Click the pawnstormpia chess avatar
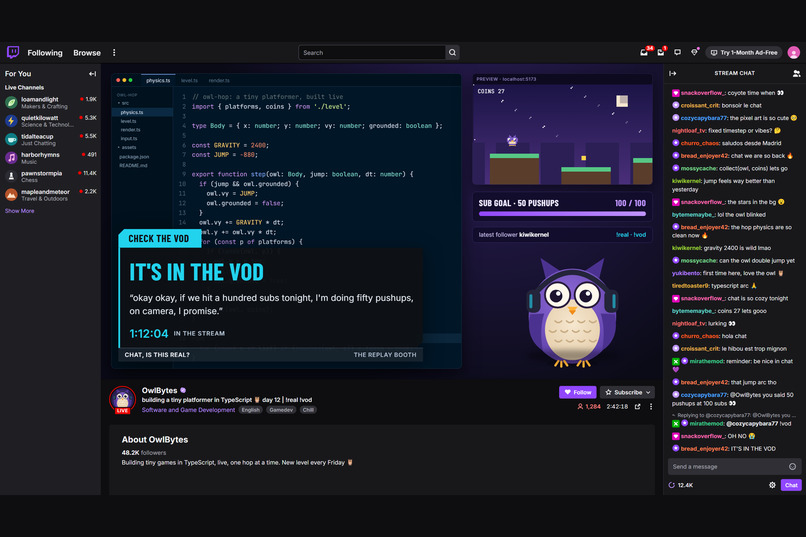This screenshot has width=806, height=537. tap(11, 176)
